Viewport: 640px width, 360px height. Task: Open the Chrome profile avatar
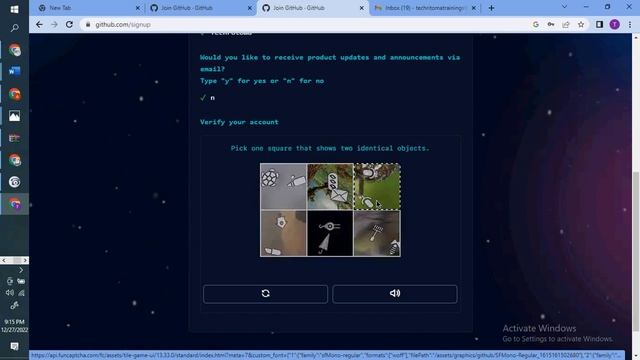point(614,24)
